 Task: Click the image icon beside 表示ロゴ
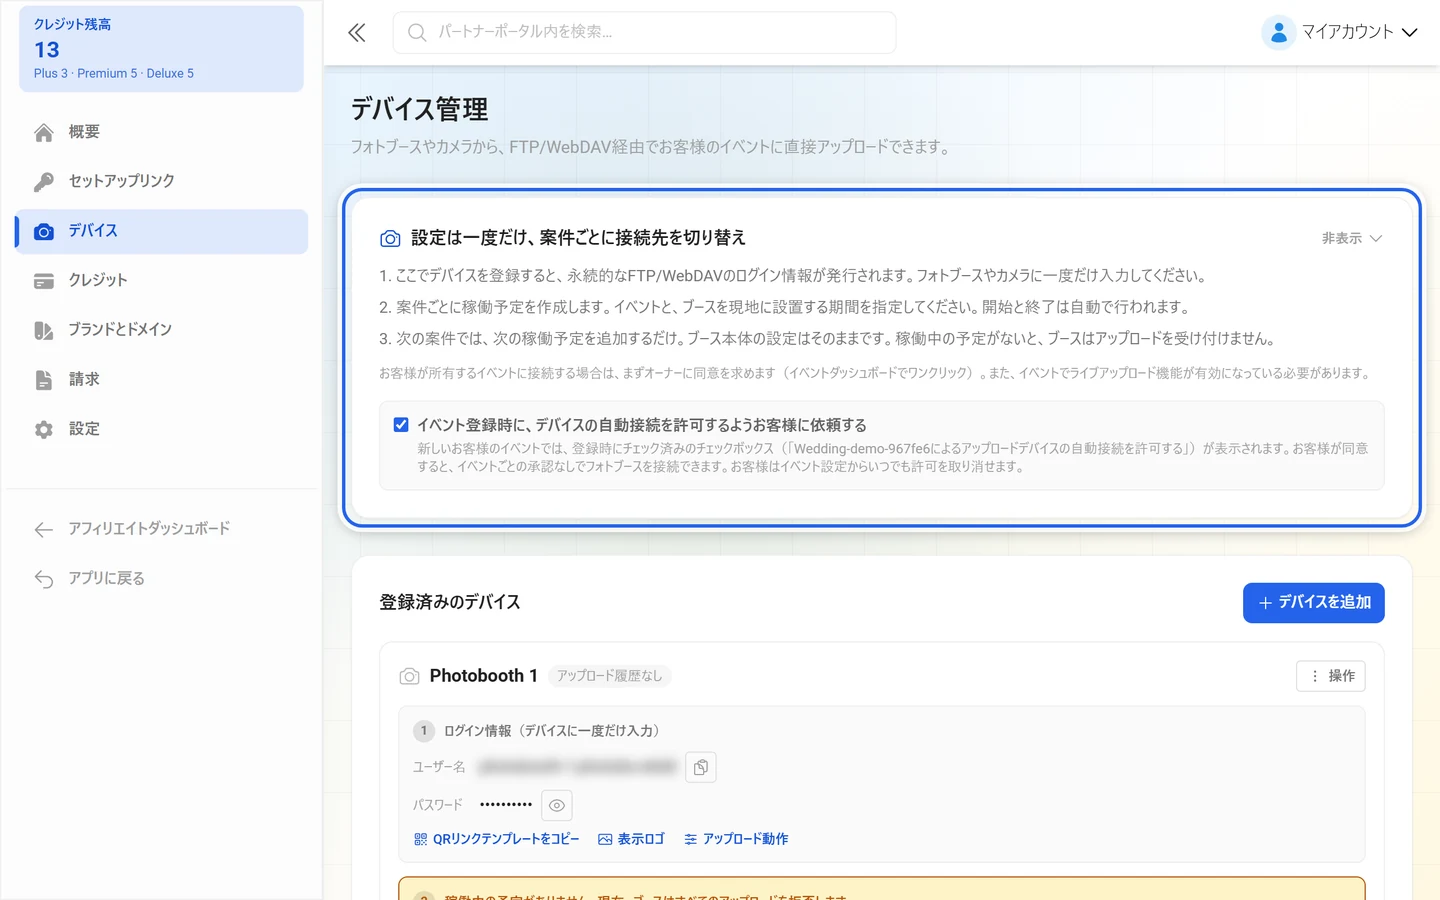[x=605, y=839]
